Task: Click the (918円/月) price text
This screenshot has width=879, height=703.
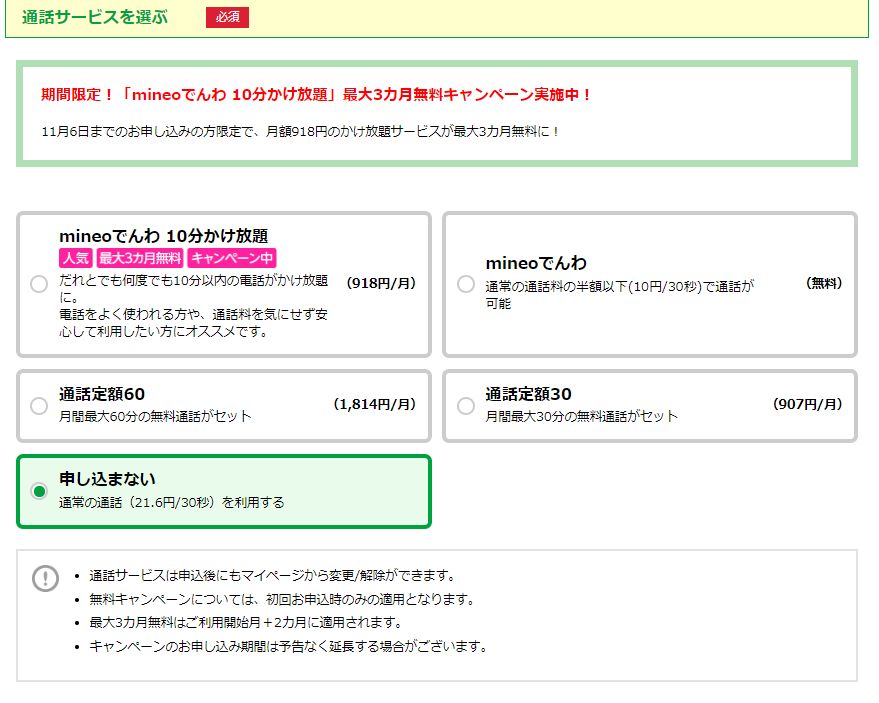Action: pos(381,283)
